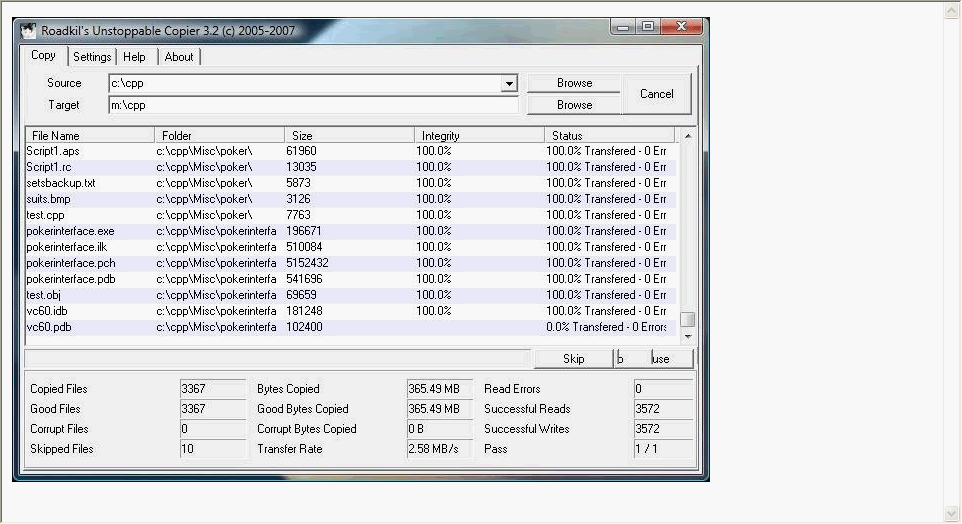Maximize the Unstoppable Copier window
The height and width of the screenshot is (524, 962).
(x=648, y=27)
